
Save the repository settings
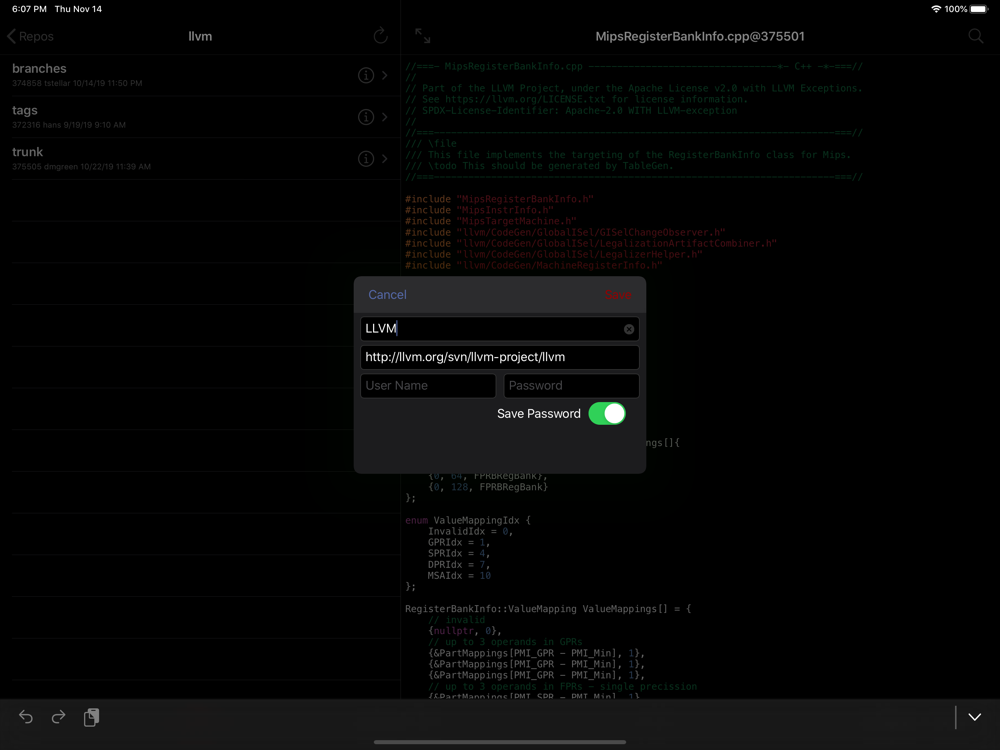[617, 295]
